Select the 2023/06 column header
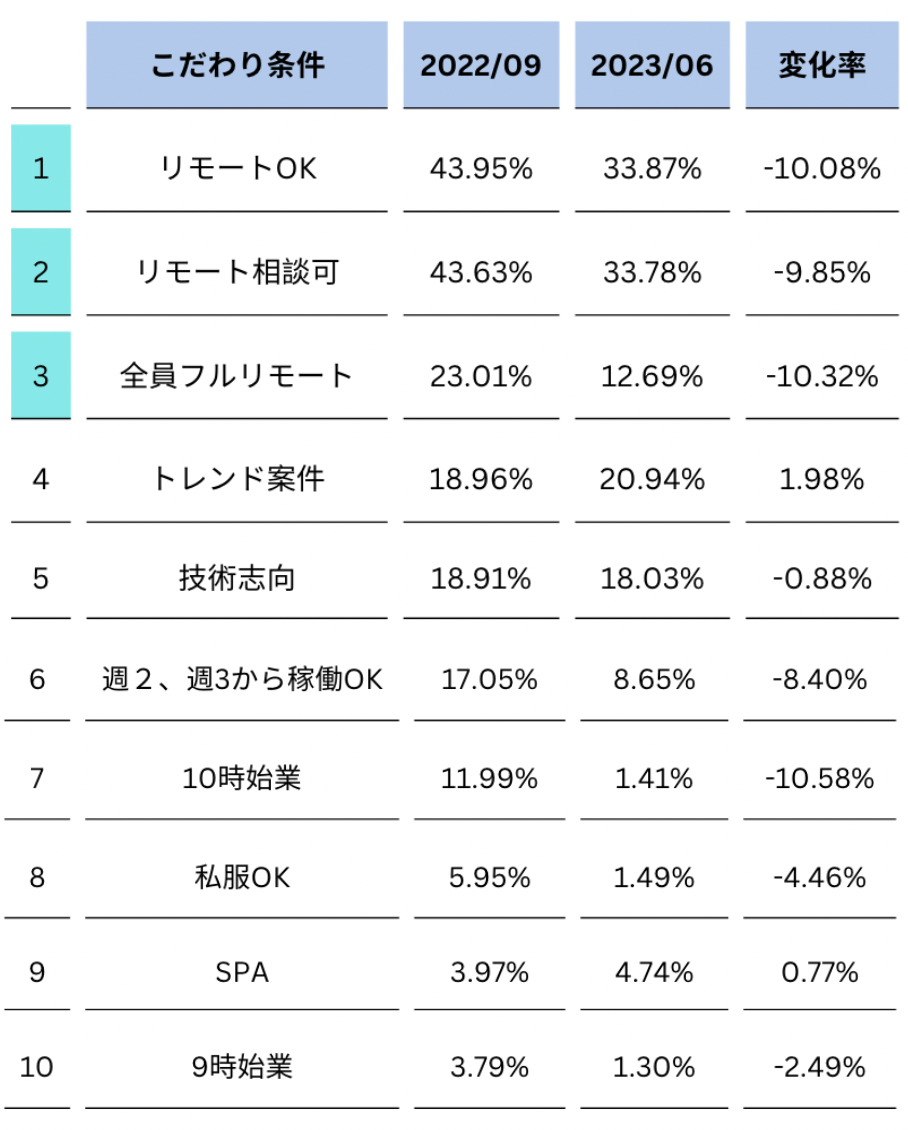The width and height of the screenshot is (908, 1130). coord(652,65)
